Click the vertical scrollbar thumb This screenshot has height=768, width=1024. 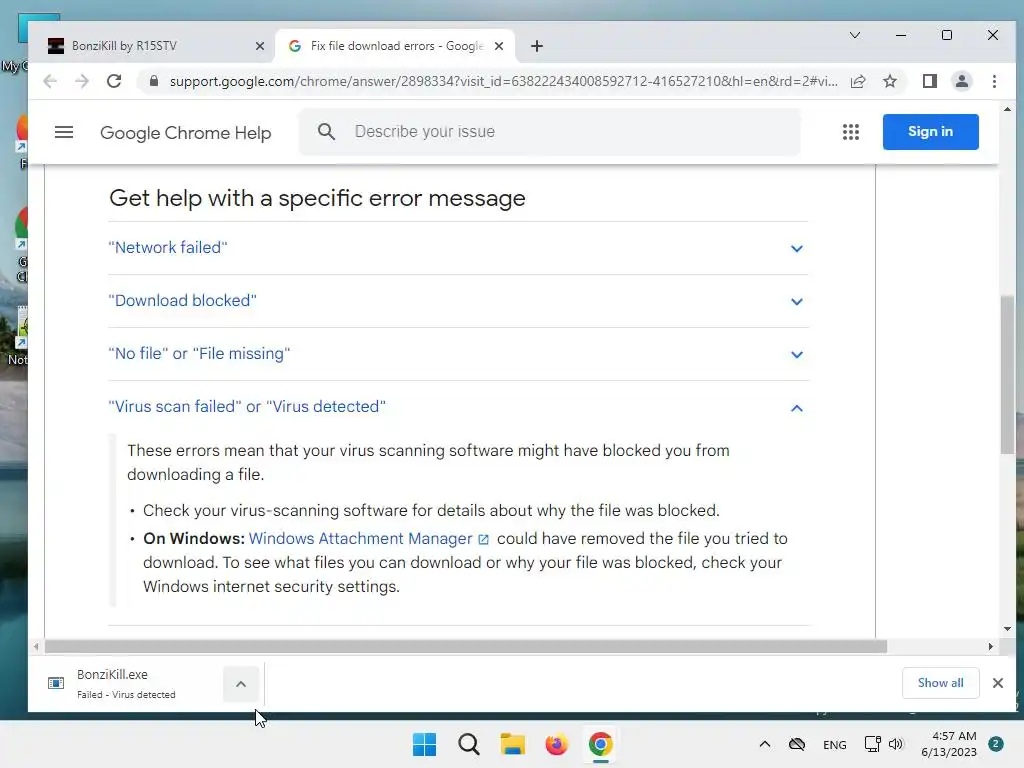(x=1006, y=375)
